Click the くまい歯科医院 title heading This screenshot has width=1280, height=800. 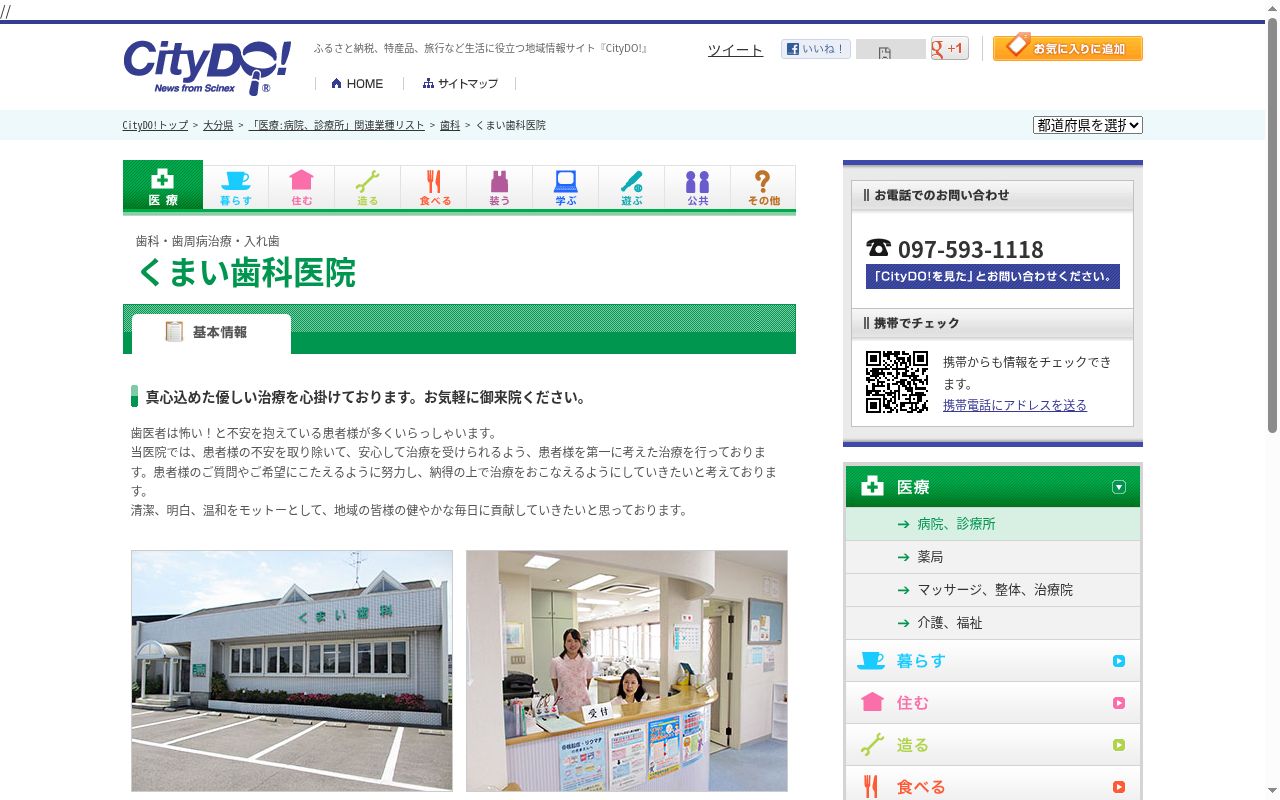246,273
